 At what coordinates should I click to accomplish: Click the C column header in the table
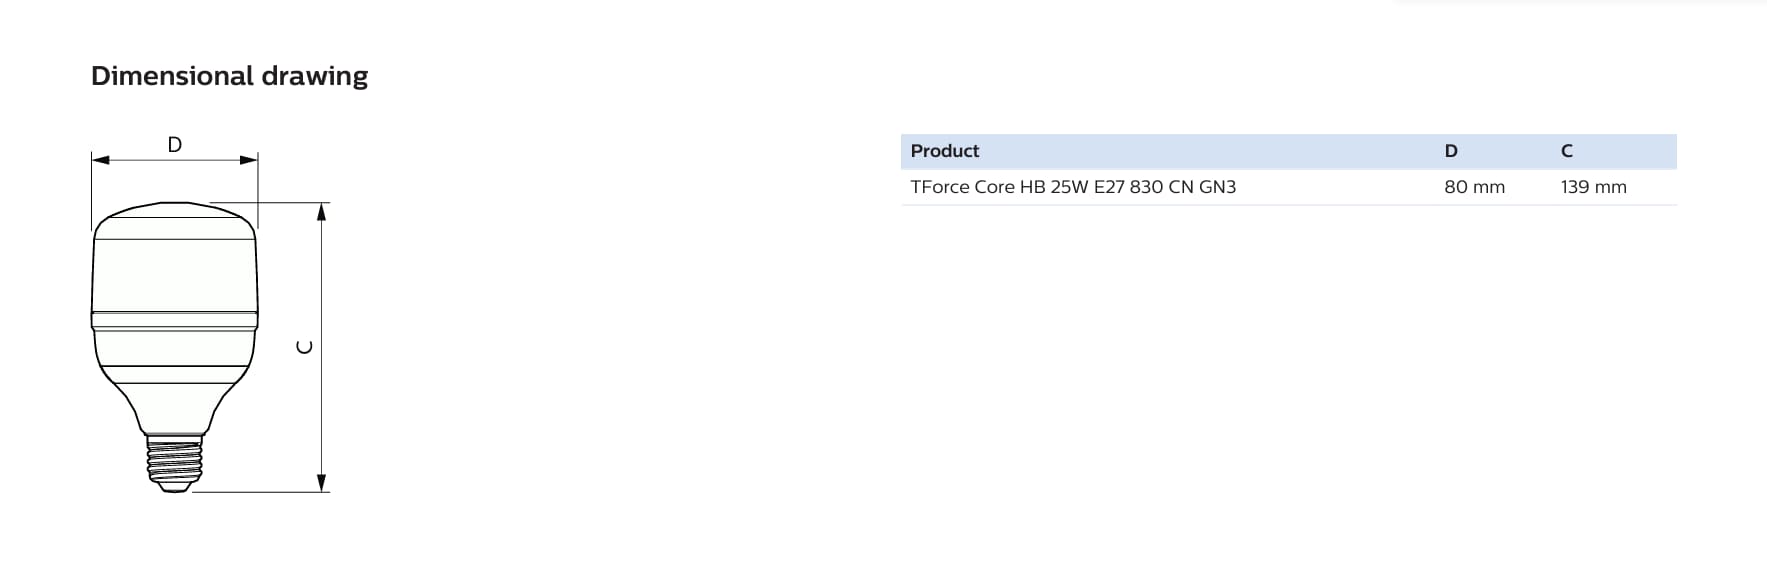tap(1567, 151)
